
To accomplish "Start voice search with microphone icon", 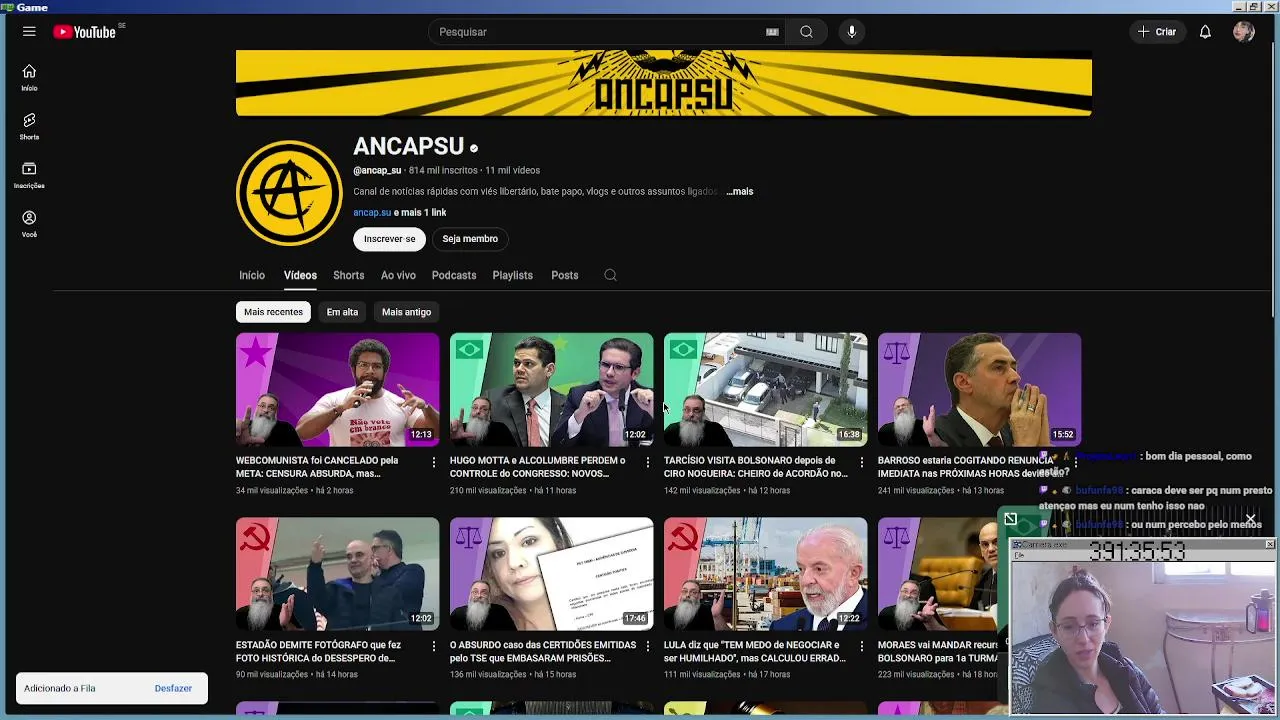I will click(x=852, y=32).
